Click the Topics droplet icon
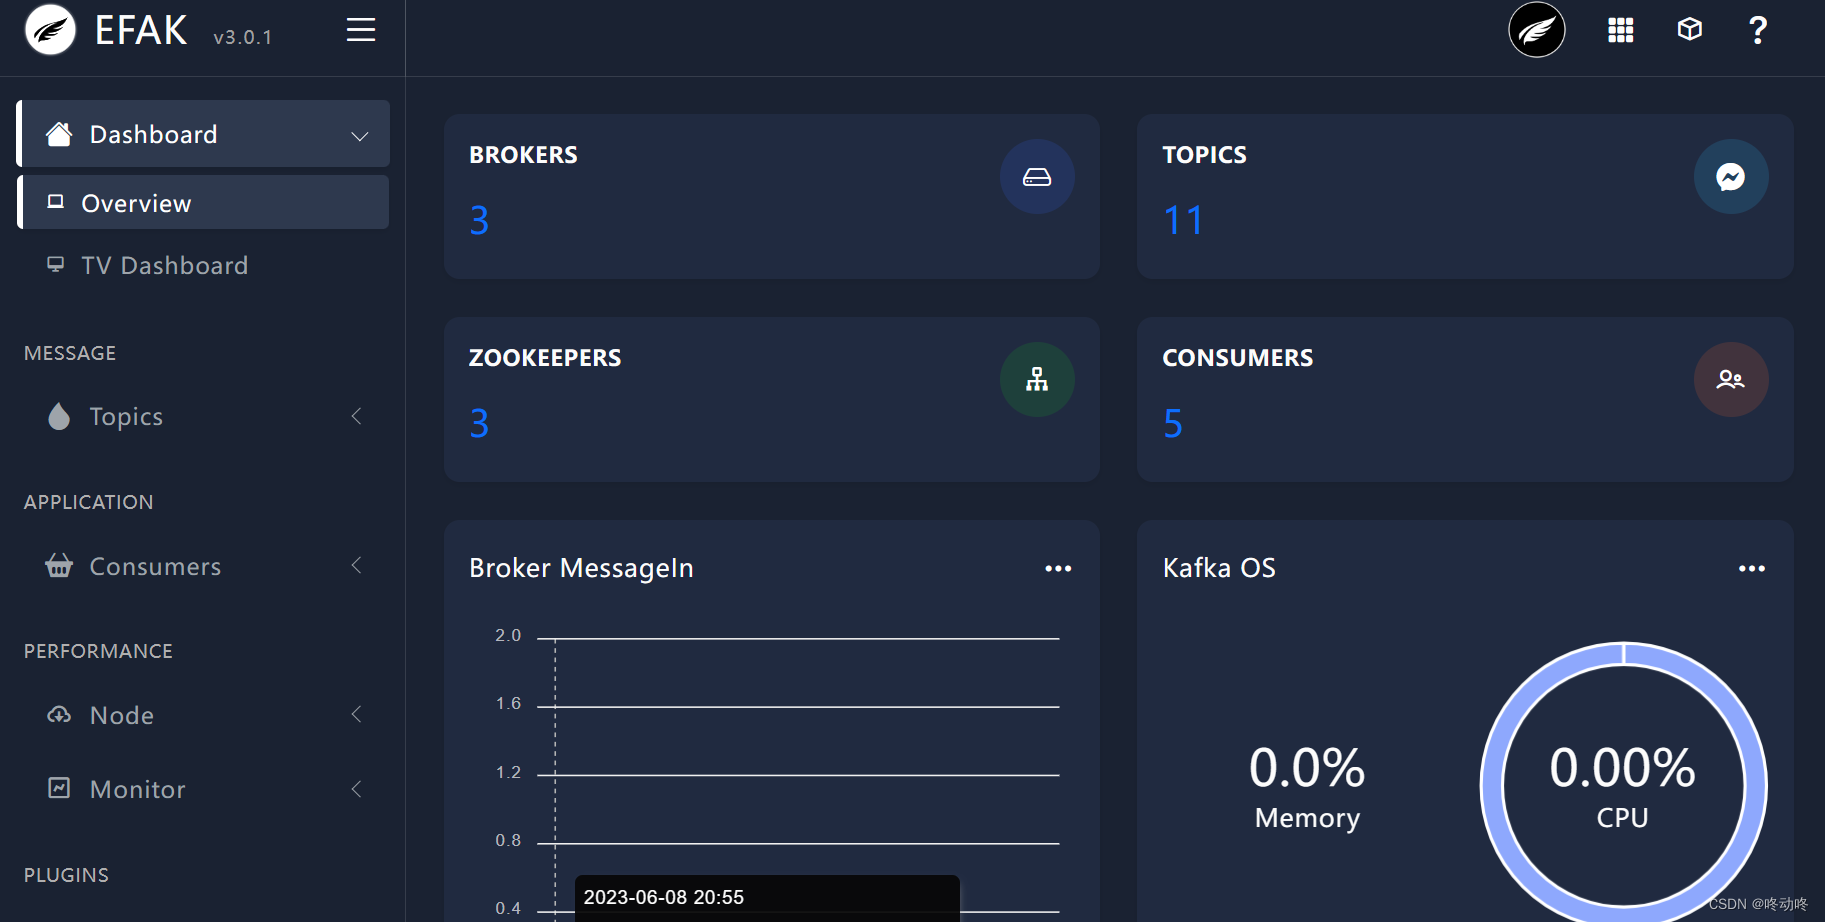 point(59,416)
